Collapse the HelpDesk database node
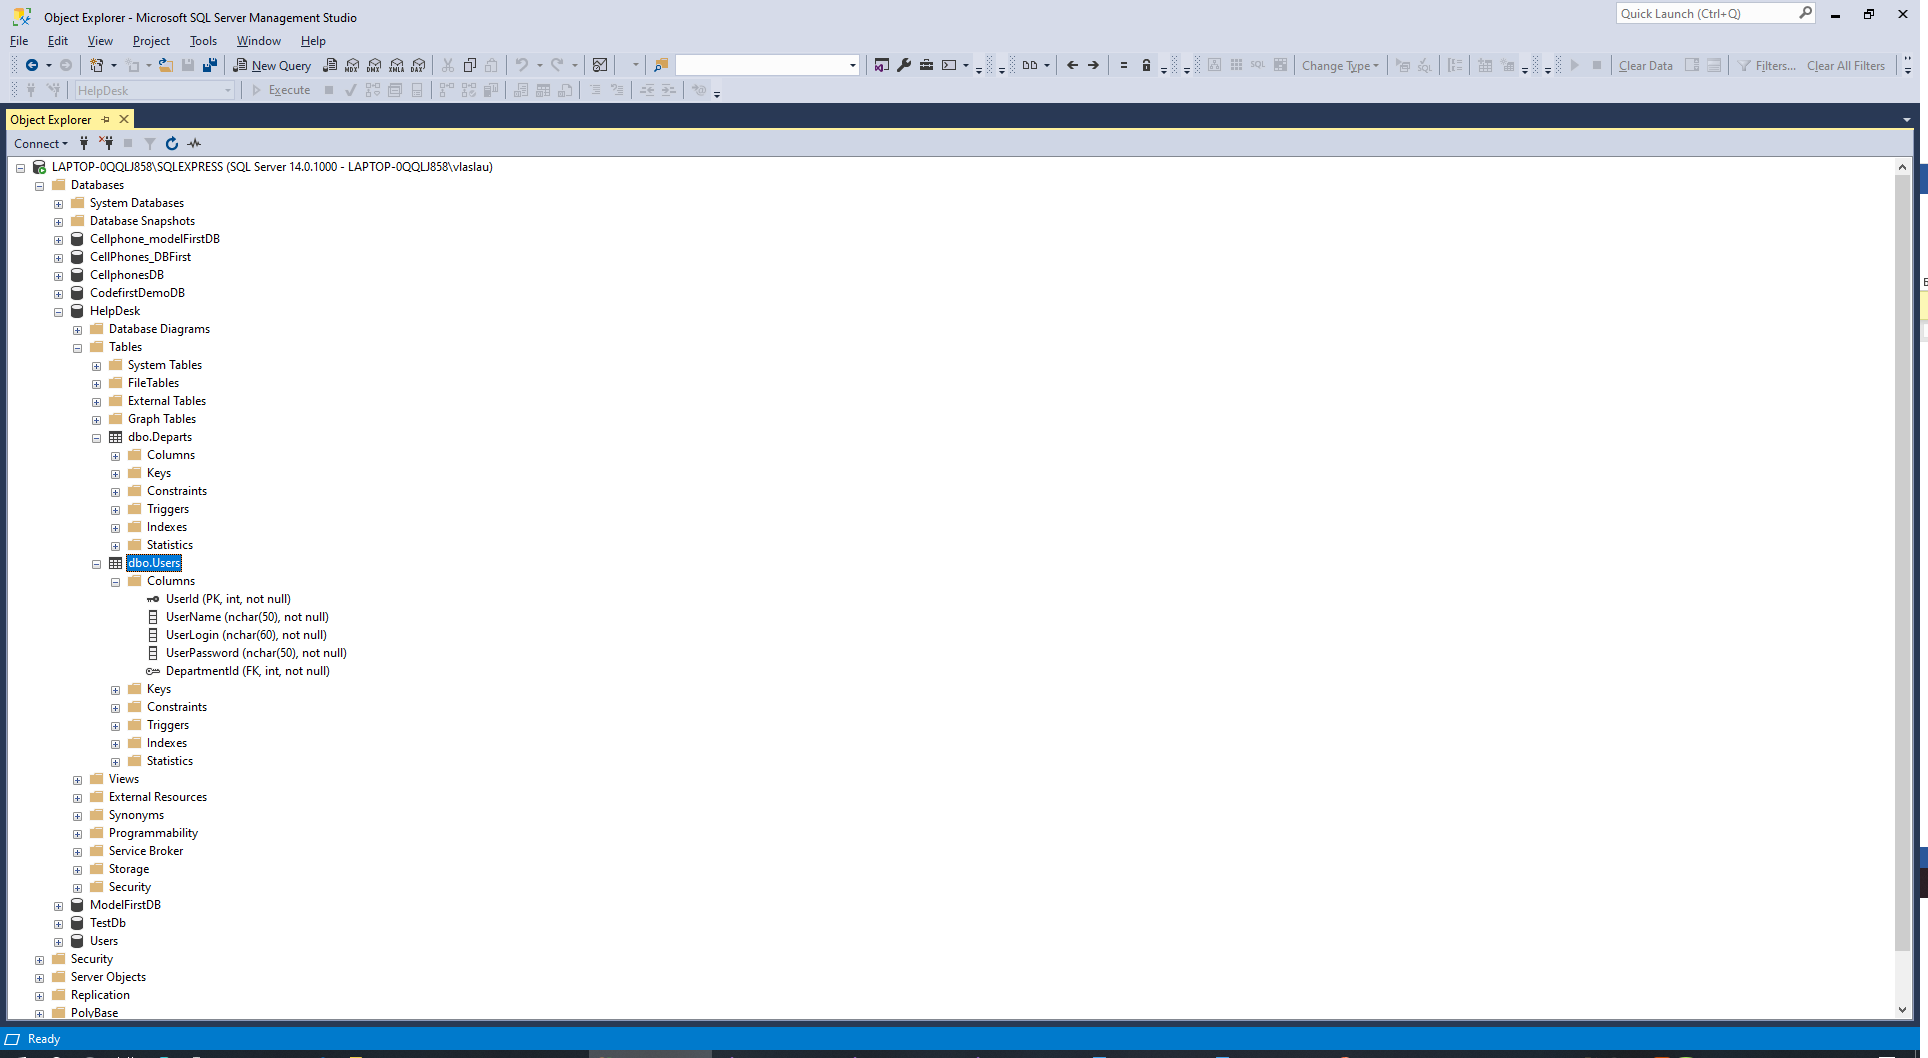The width and height of the screenshot is (1928, 1058). (x=58, y=312)
